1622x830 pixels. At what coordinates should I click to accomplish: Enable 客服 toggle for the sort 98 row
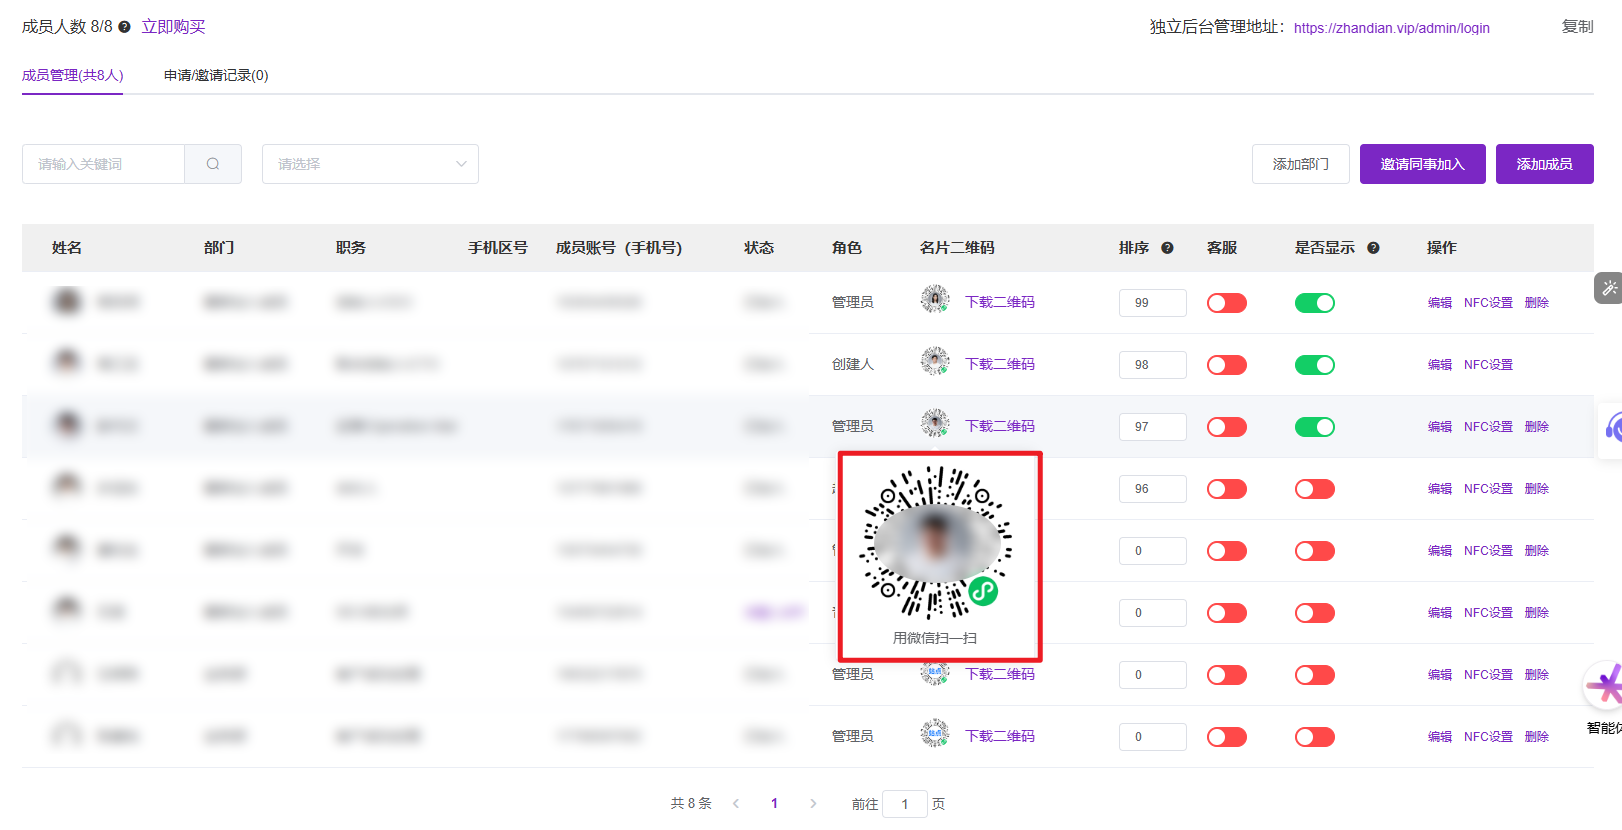(1227, 365)
